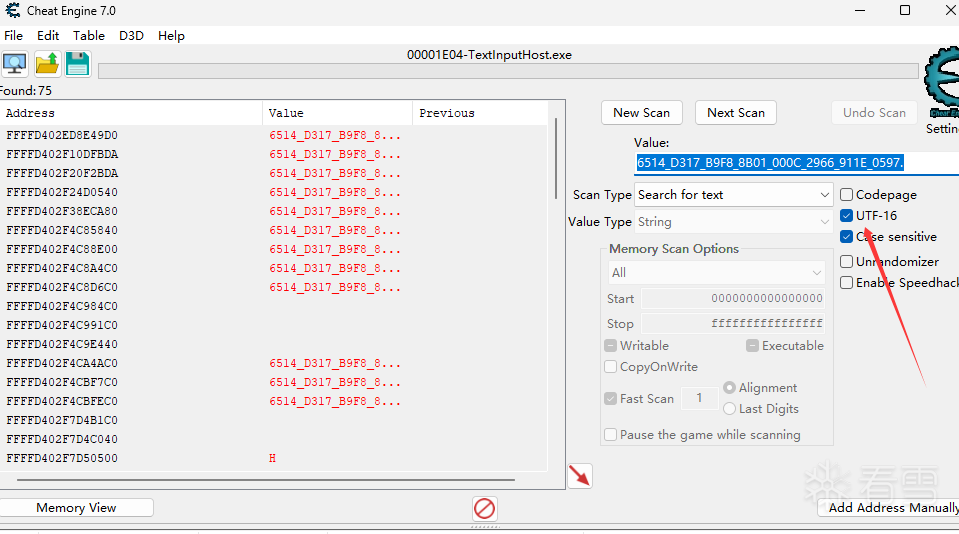Select address FFFFD402F4CBF7C0 row
Screen dimensions: 959x534
tap(273, 382)
